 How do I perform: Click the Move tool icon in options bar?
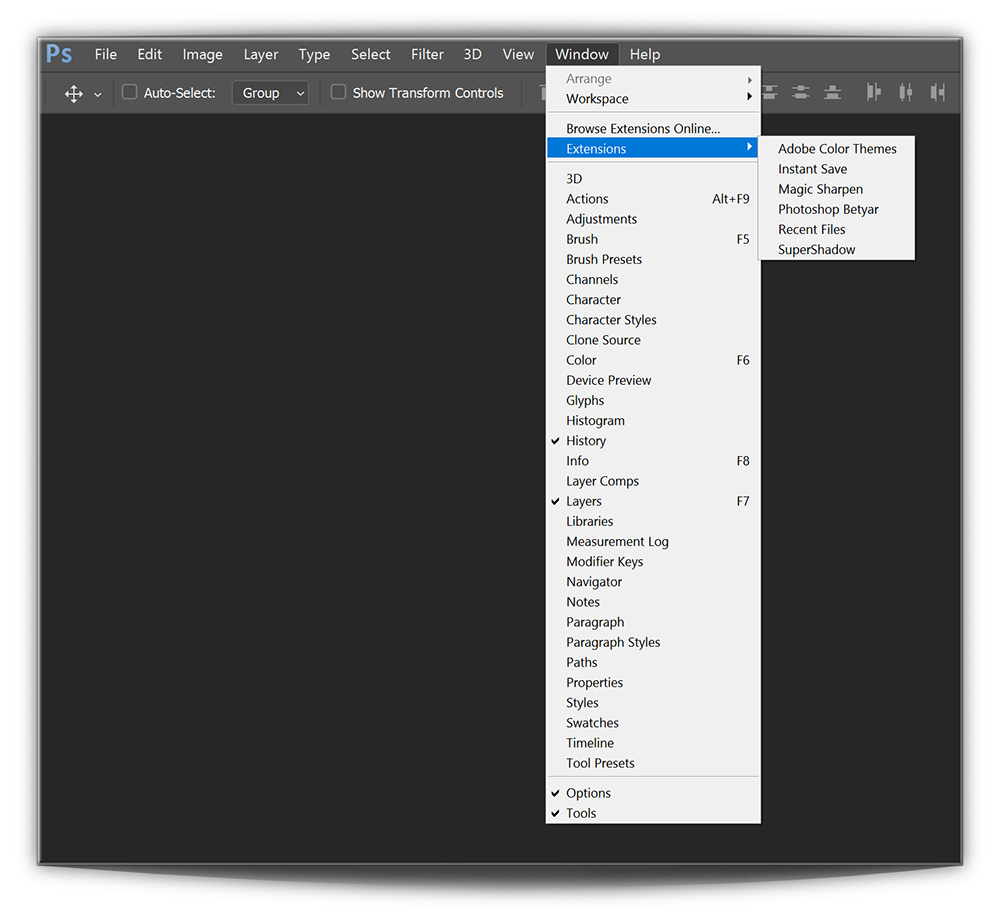click(x=73, y=93)
